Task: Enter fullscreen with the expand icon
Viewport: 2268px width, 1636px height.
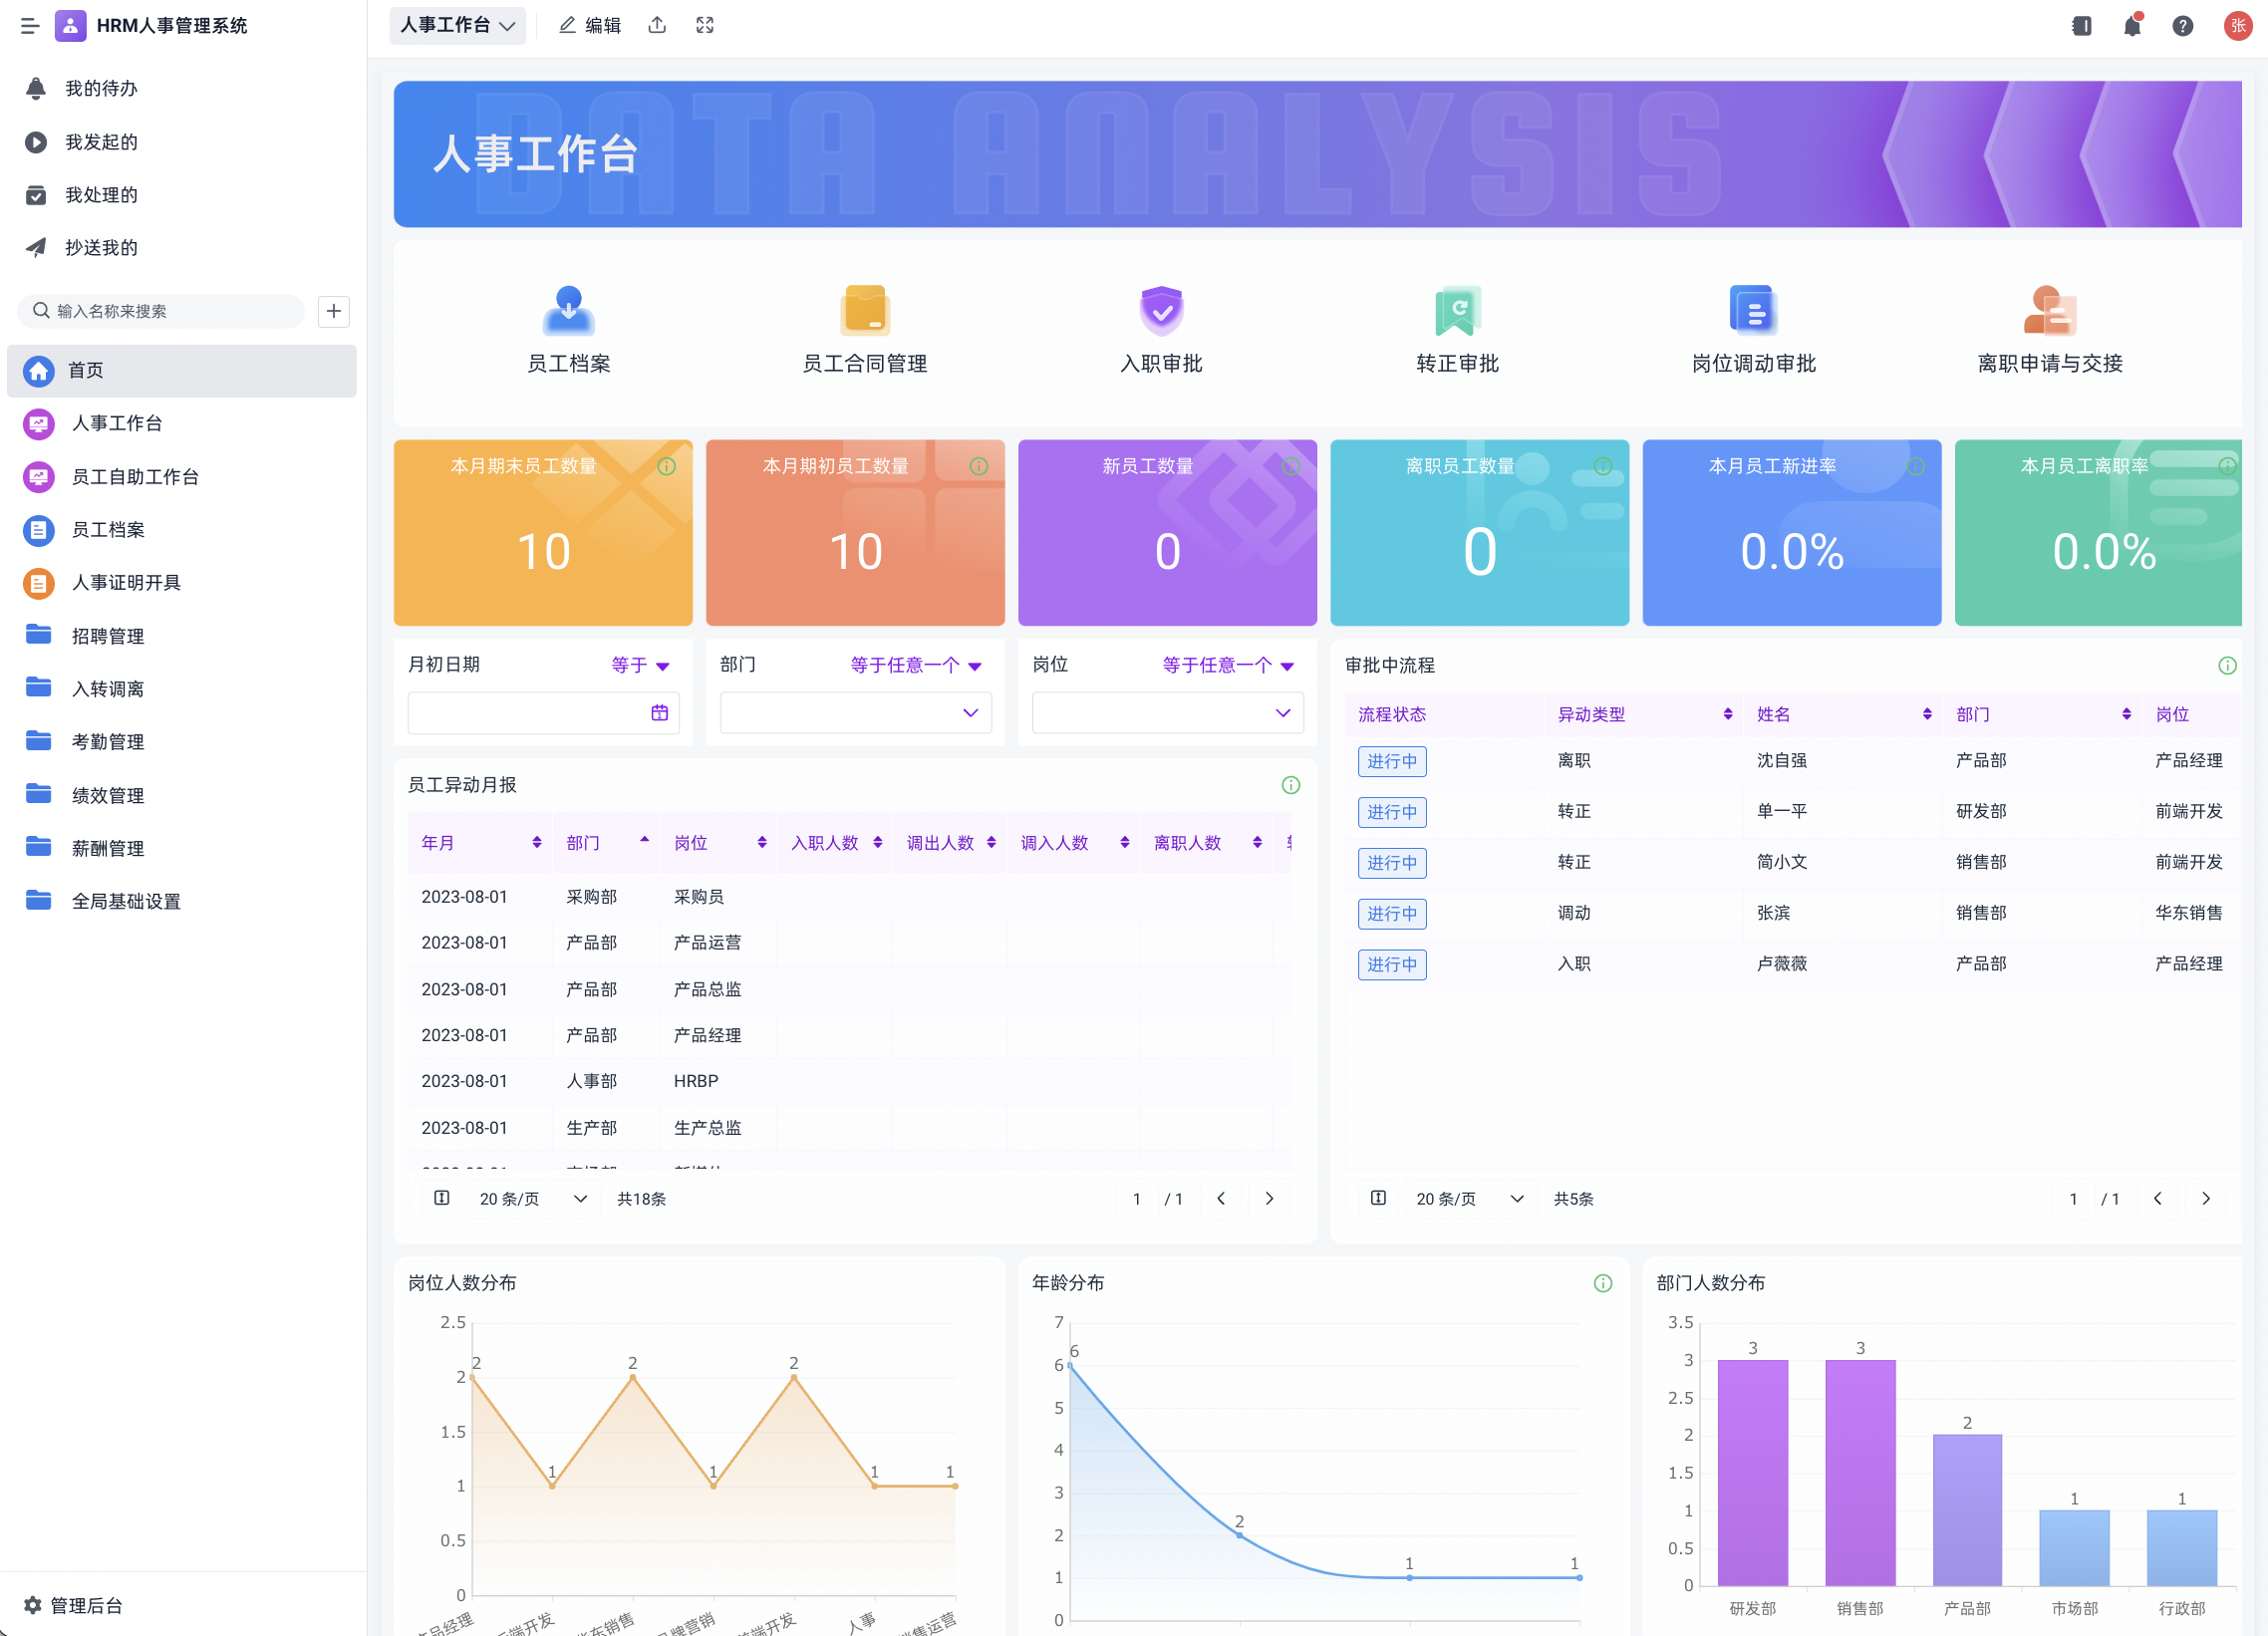Action: (705, 26)
